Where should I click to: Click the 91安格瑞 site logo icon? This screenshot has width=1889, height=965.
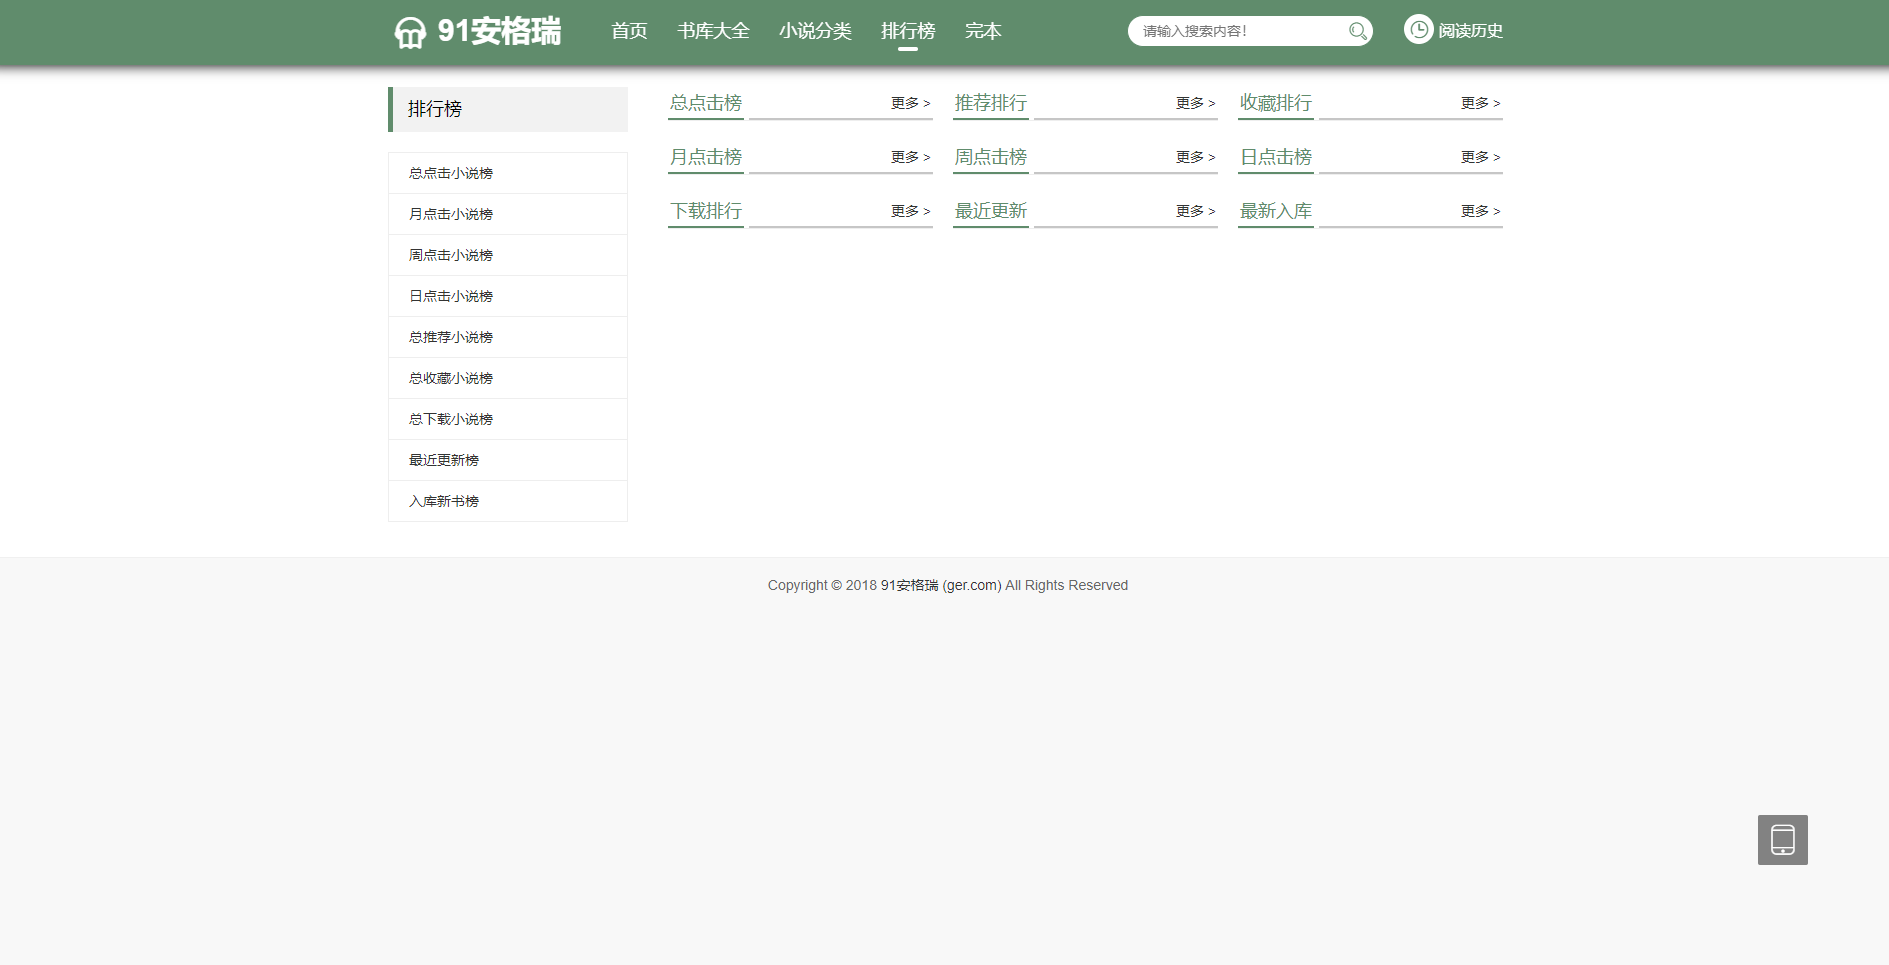coord(410,32)
